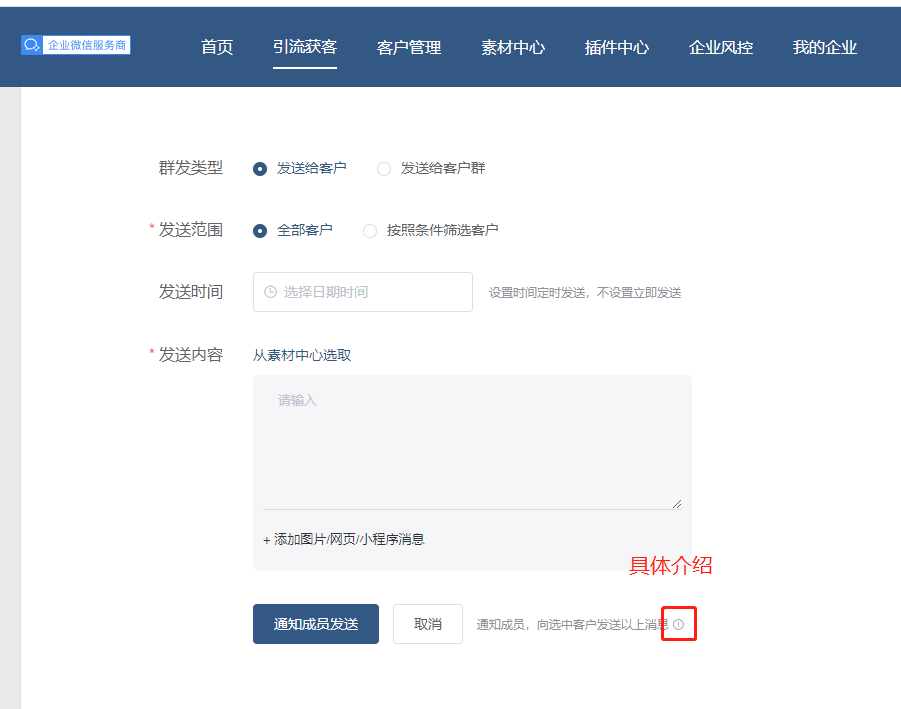Click the 设置时间定时发送 hint text
The image size is (901, 709).
[x=585, y=293]
